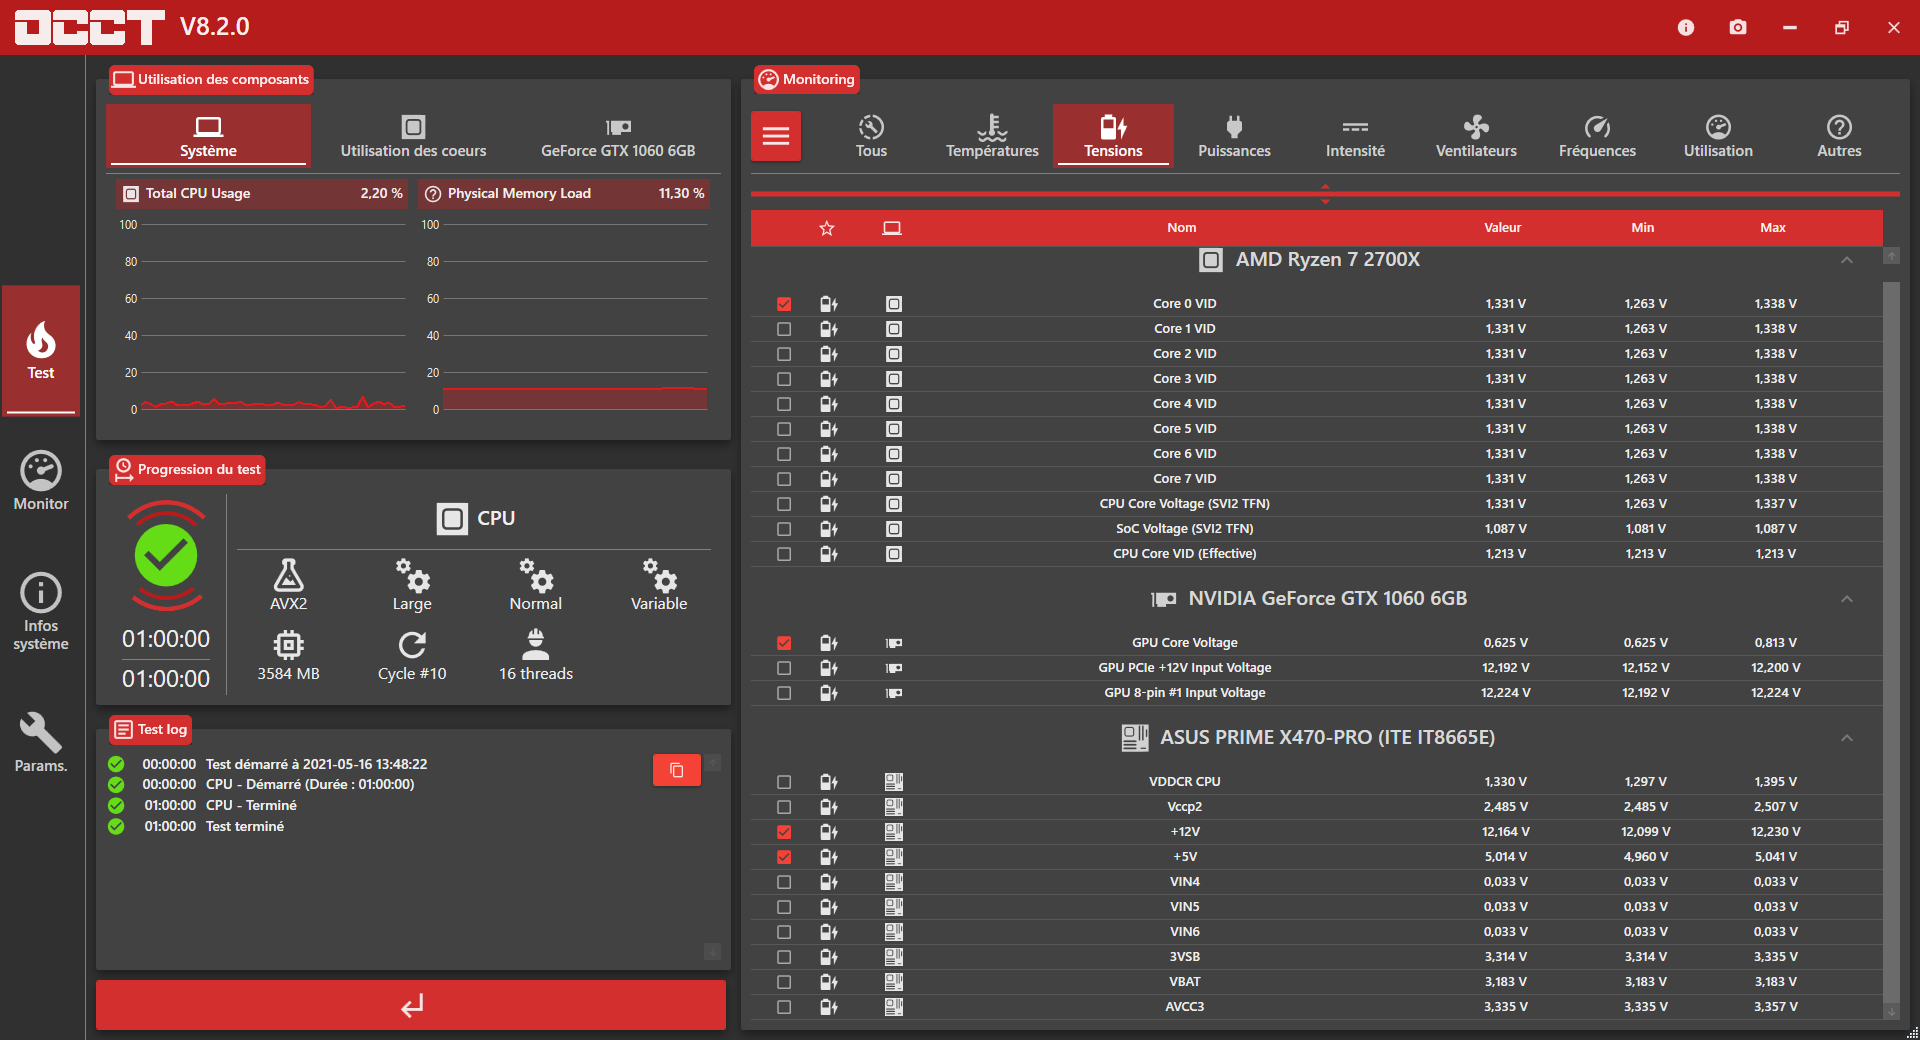
Task: Click the sensor list vertical scrollbar
Action: tap(1891, 640)
